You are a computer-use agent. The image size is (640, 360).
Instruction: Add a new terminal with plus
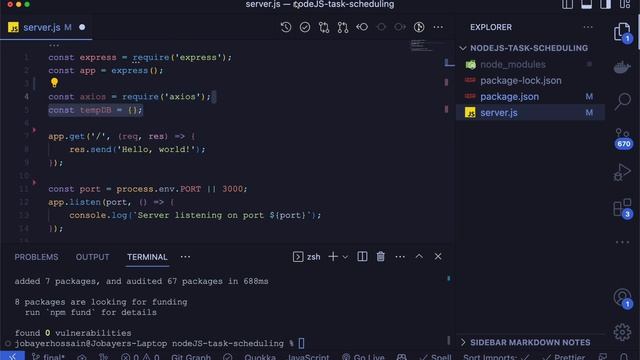[333, 256]
